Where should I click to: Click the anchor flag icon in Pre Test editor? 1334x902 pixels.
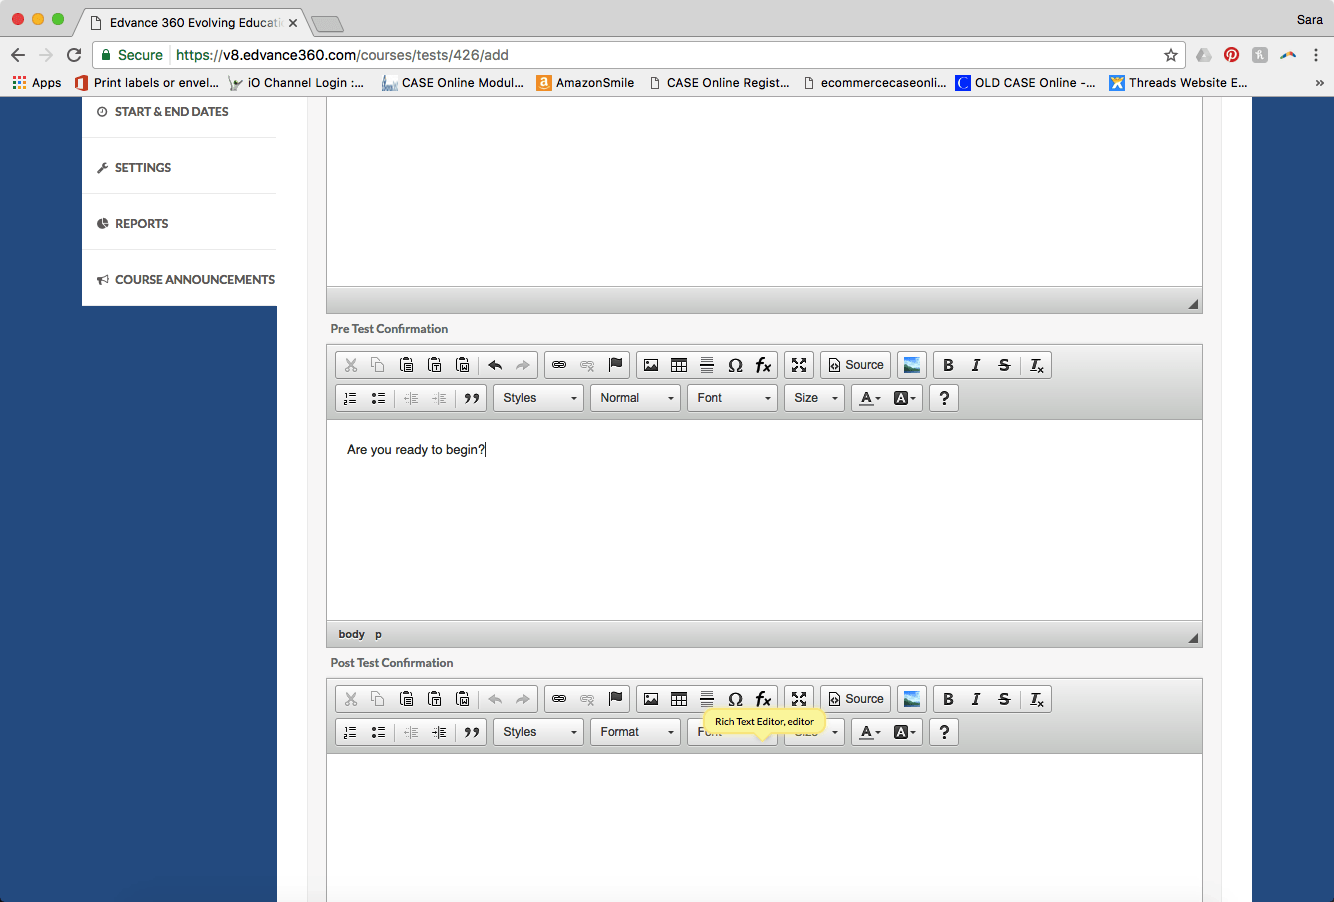click(616, 365)
